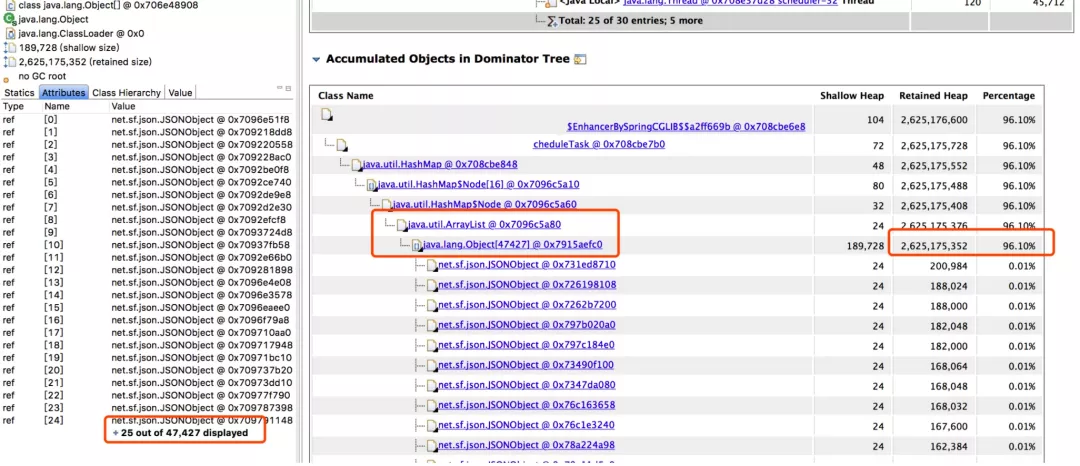1080x466 pixels.
Task: Select the Attributes tab
Action: 63,92
